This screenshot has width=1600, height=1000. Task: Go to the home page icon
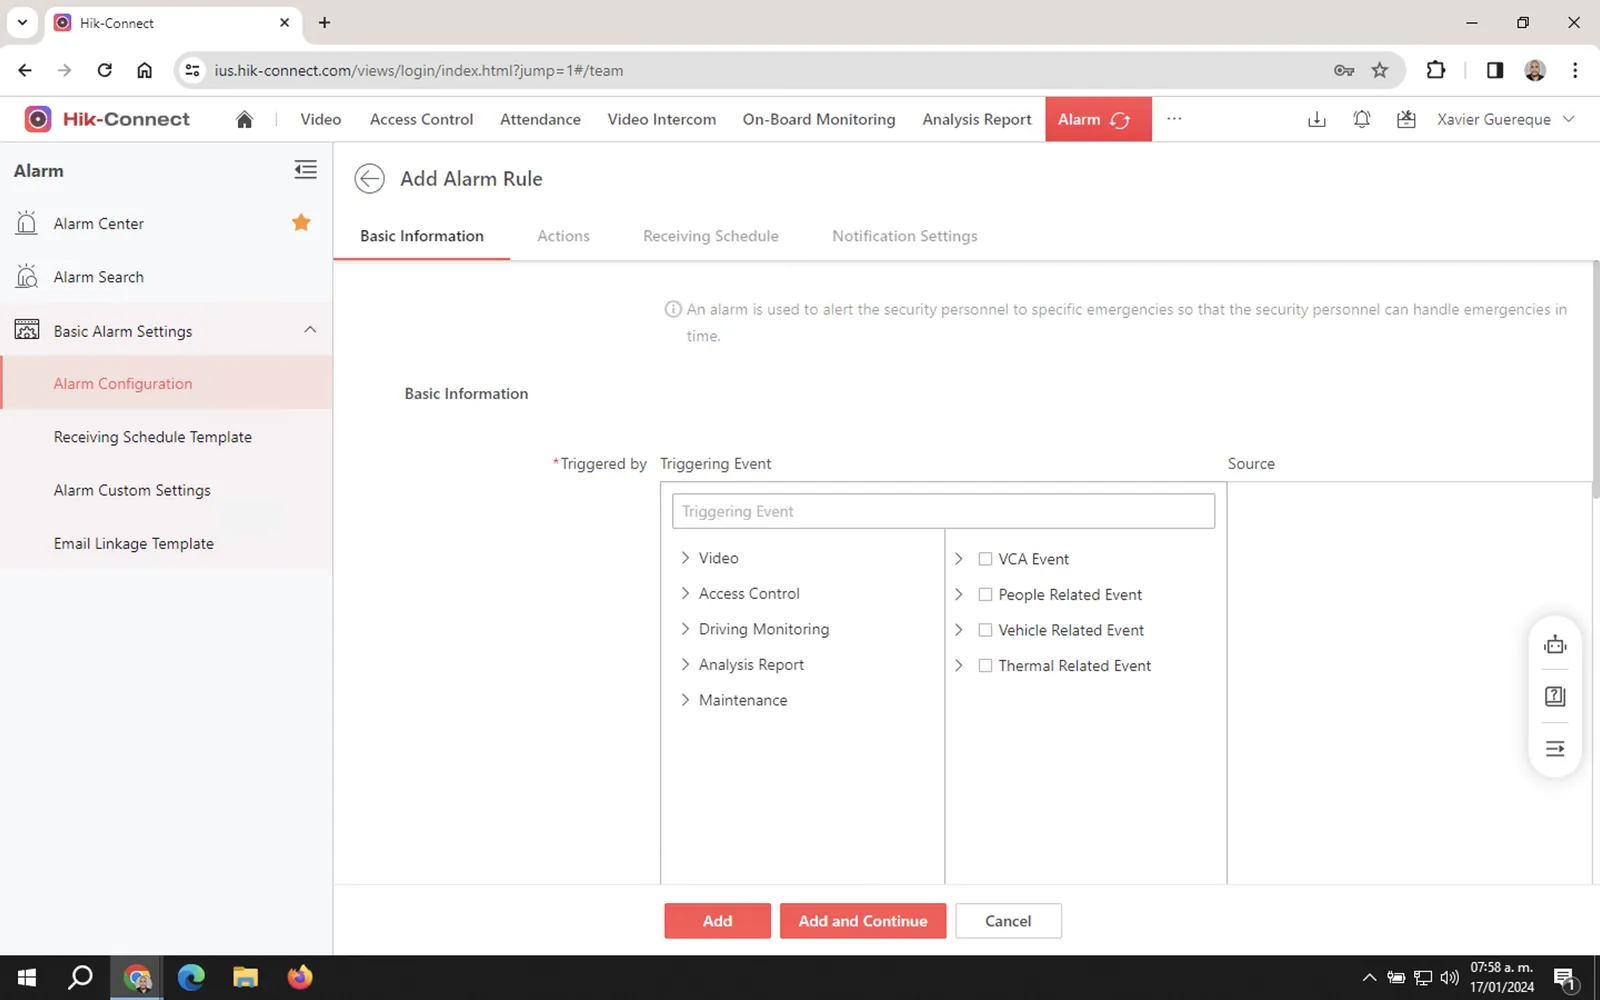(244, 119)
